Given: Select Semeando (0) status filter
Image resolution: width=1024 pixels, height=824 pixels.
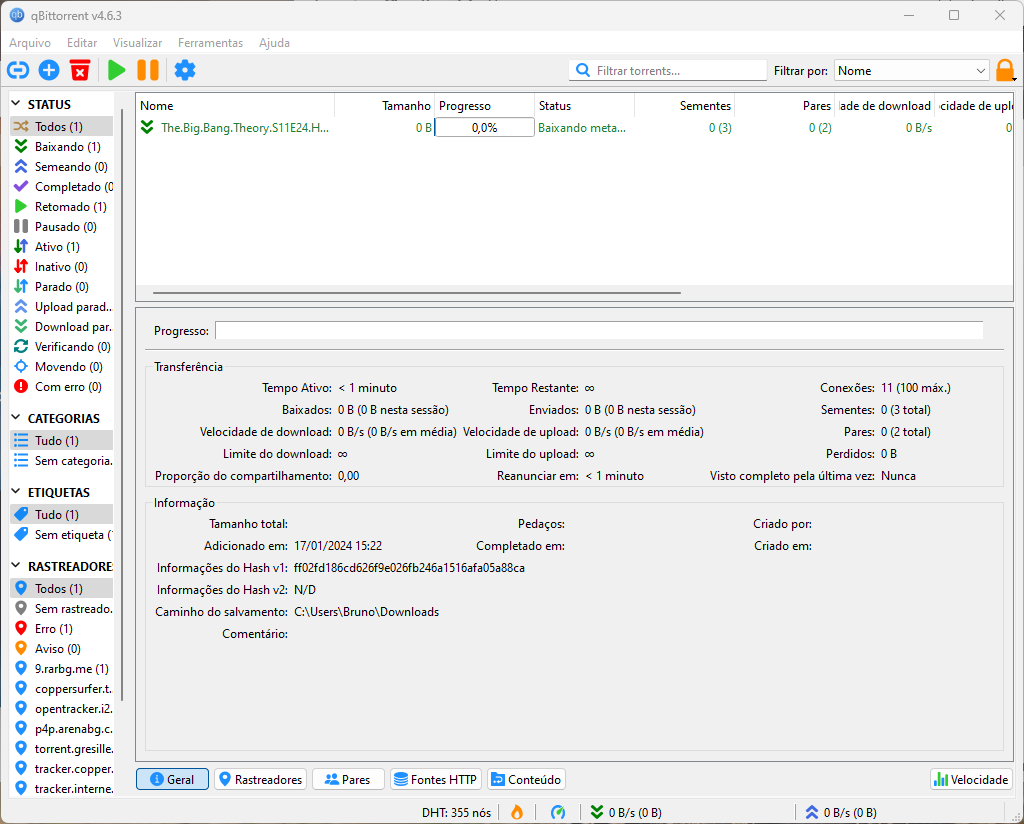Looking at the screenshot, I should 62,166.
